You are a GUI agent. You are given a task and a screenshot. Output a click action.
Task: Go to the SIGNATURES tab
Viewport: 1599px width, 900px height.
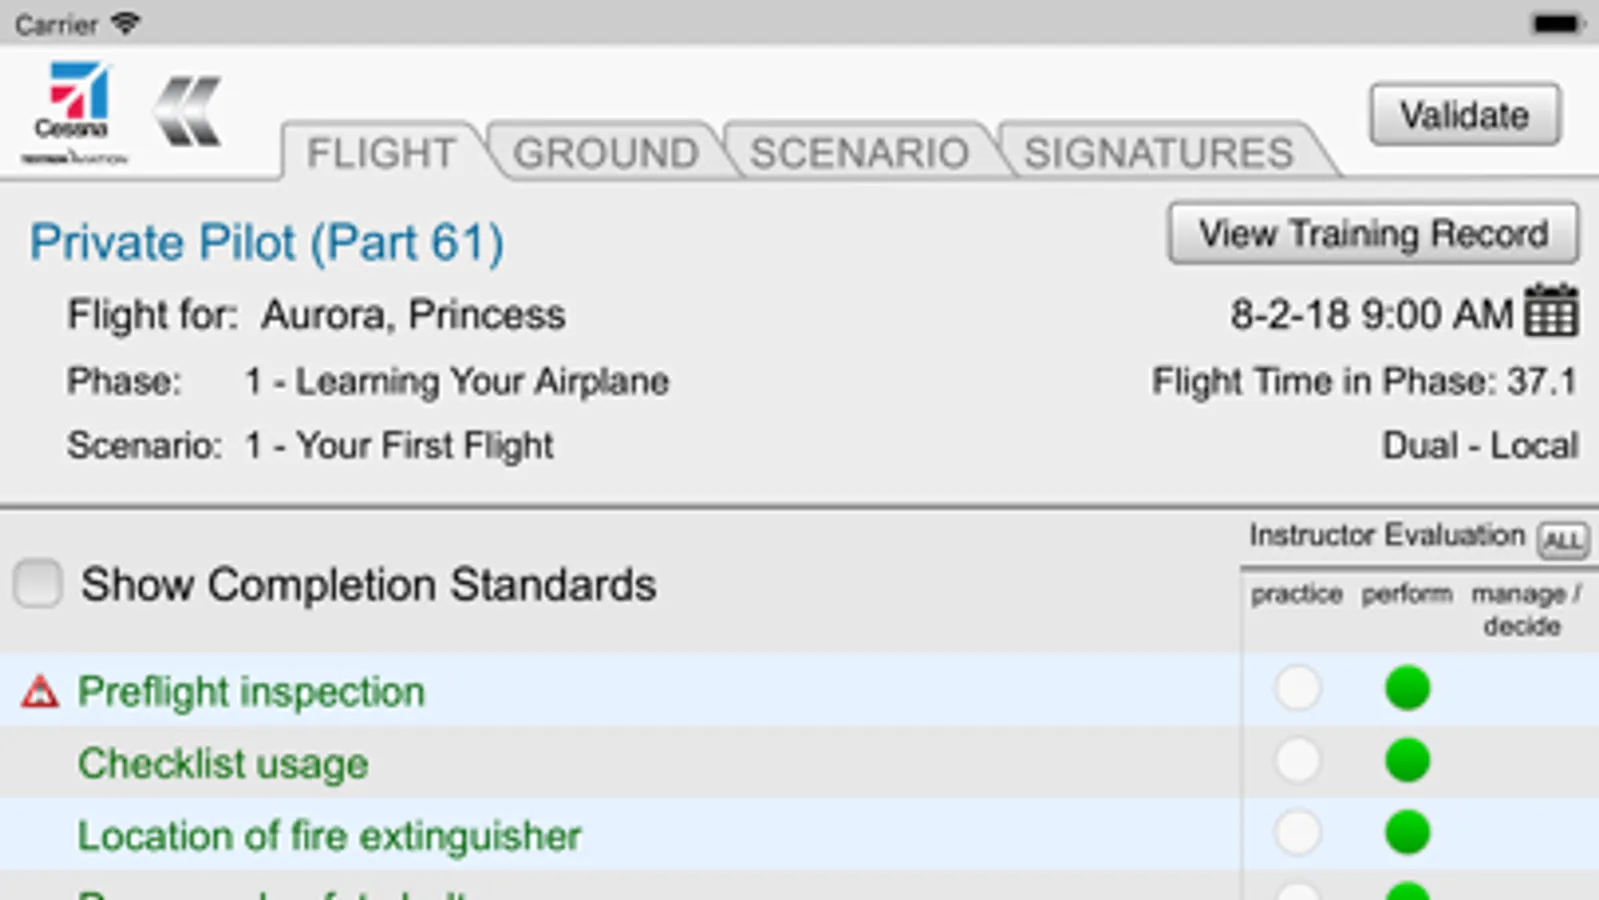point(1158,153)
